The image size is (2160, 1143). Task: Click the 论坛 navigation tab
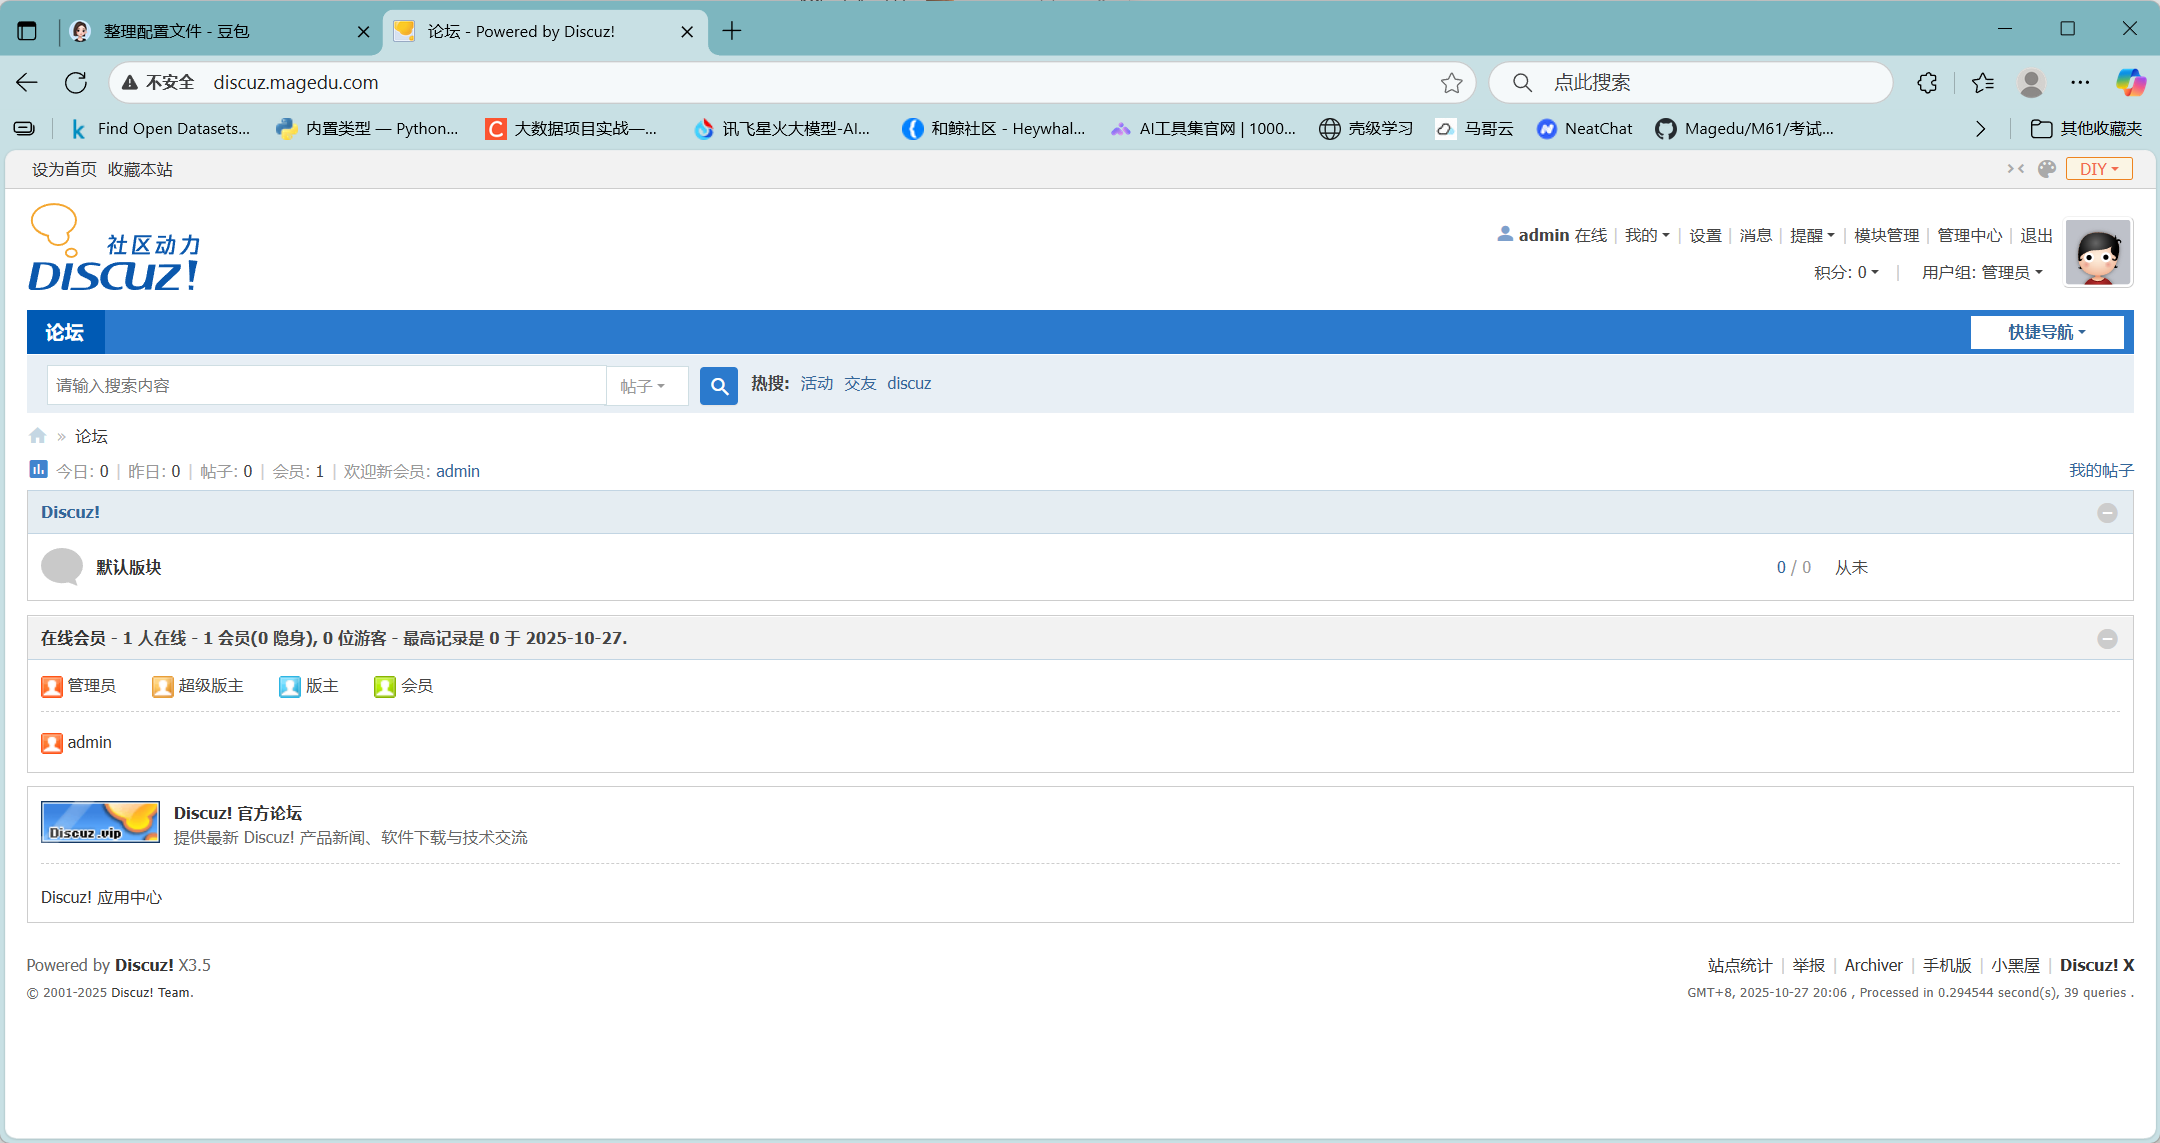tap(65, 332)
